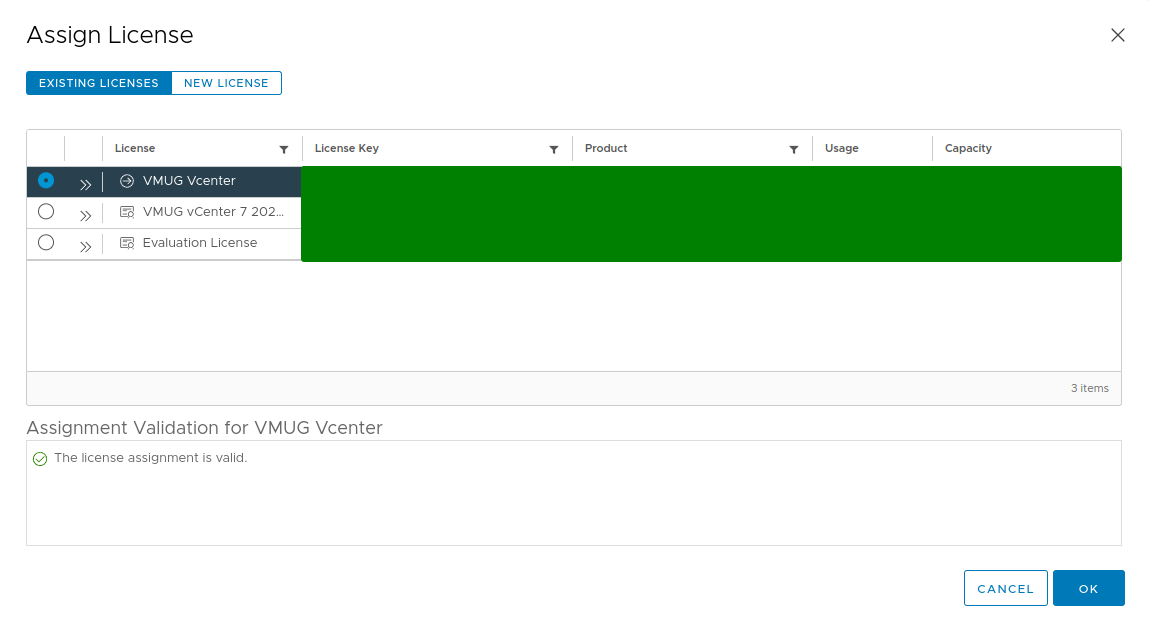Click the Usage column header
The width and height of the screenshot is (1149, 627).
click(x=841, y=148)
